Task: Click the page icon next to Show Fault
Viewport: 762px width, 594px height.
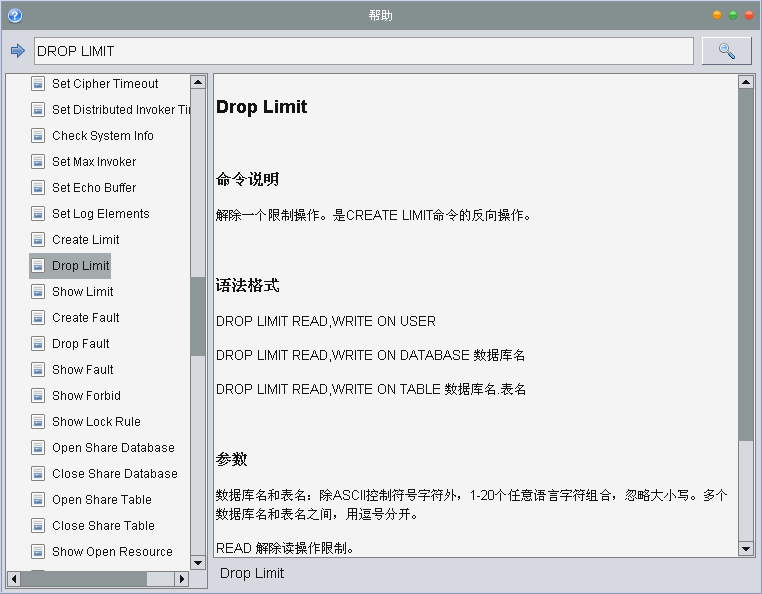Action: pyautogui.click(x=38, y=369)
